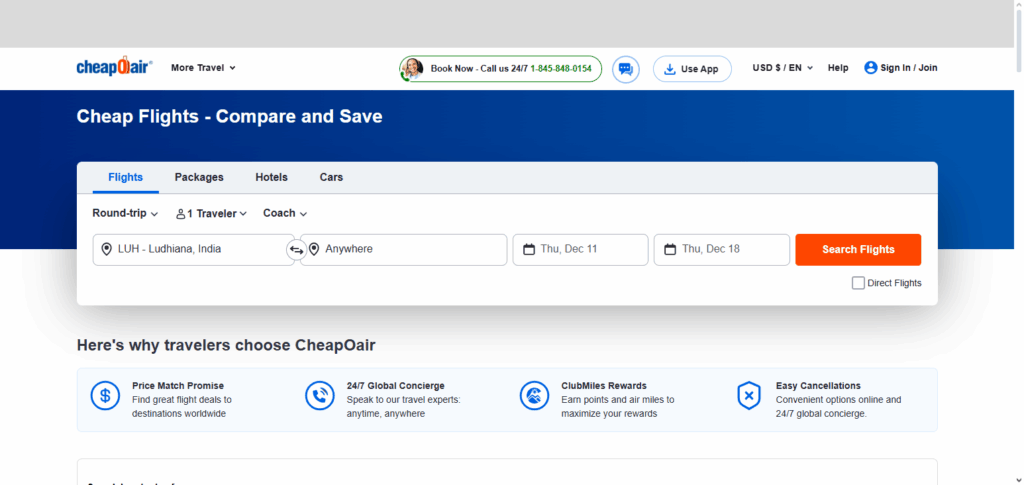Click the download icon in Use App

click(x=669, y=69)
